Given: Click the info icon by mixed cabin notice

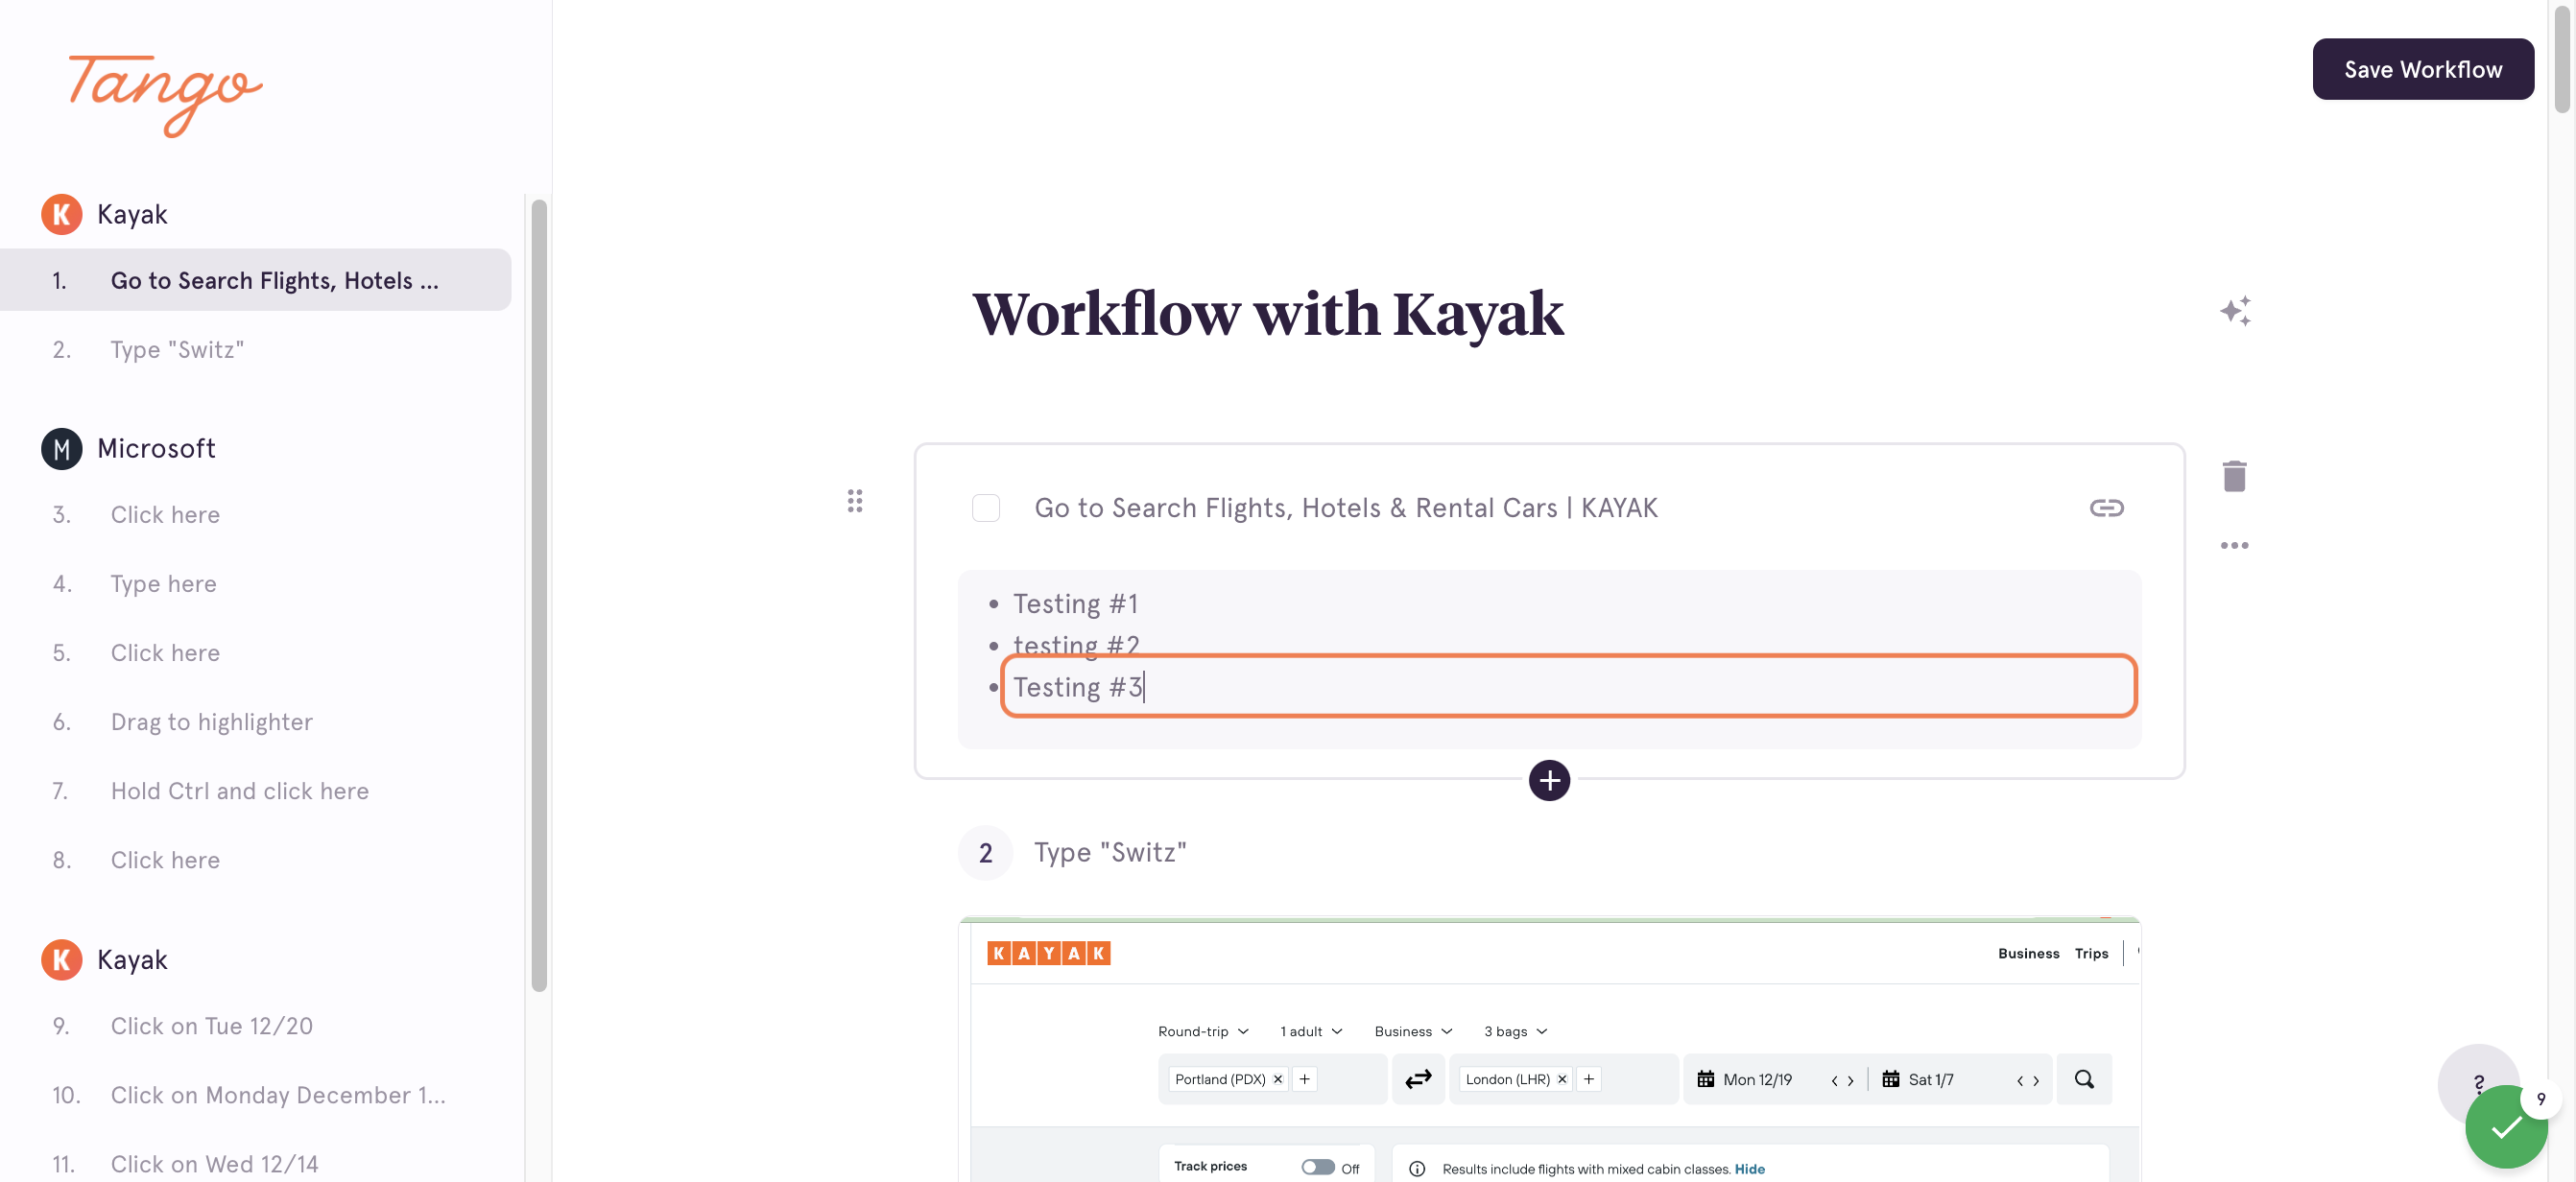Looking at the screenshot, I should [1416, 1168].
